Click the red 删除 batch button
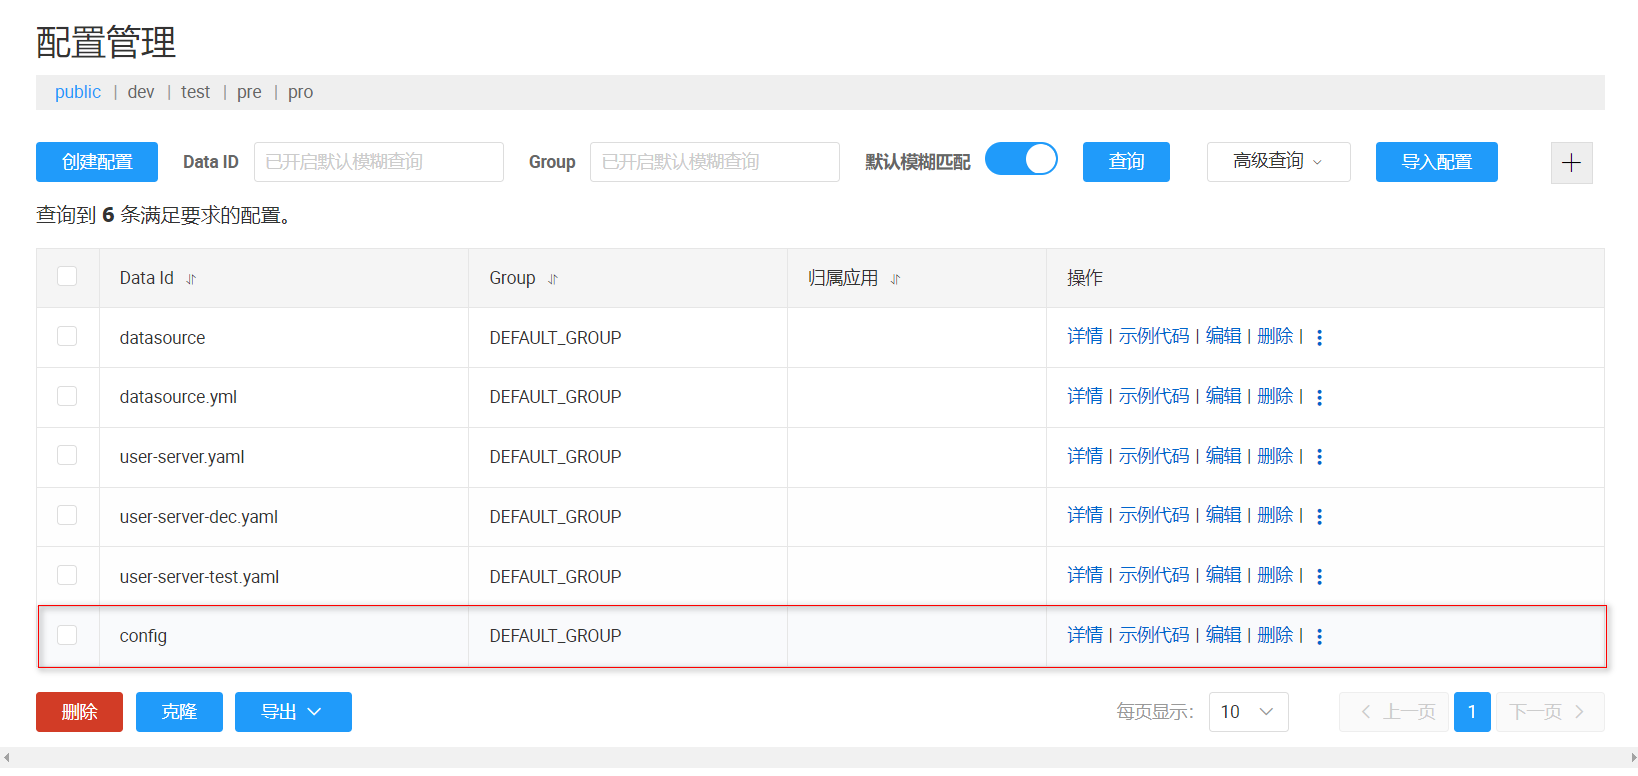This screenshot has width=1638, height=776. [x=79, y=712]
